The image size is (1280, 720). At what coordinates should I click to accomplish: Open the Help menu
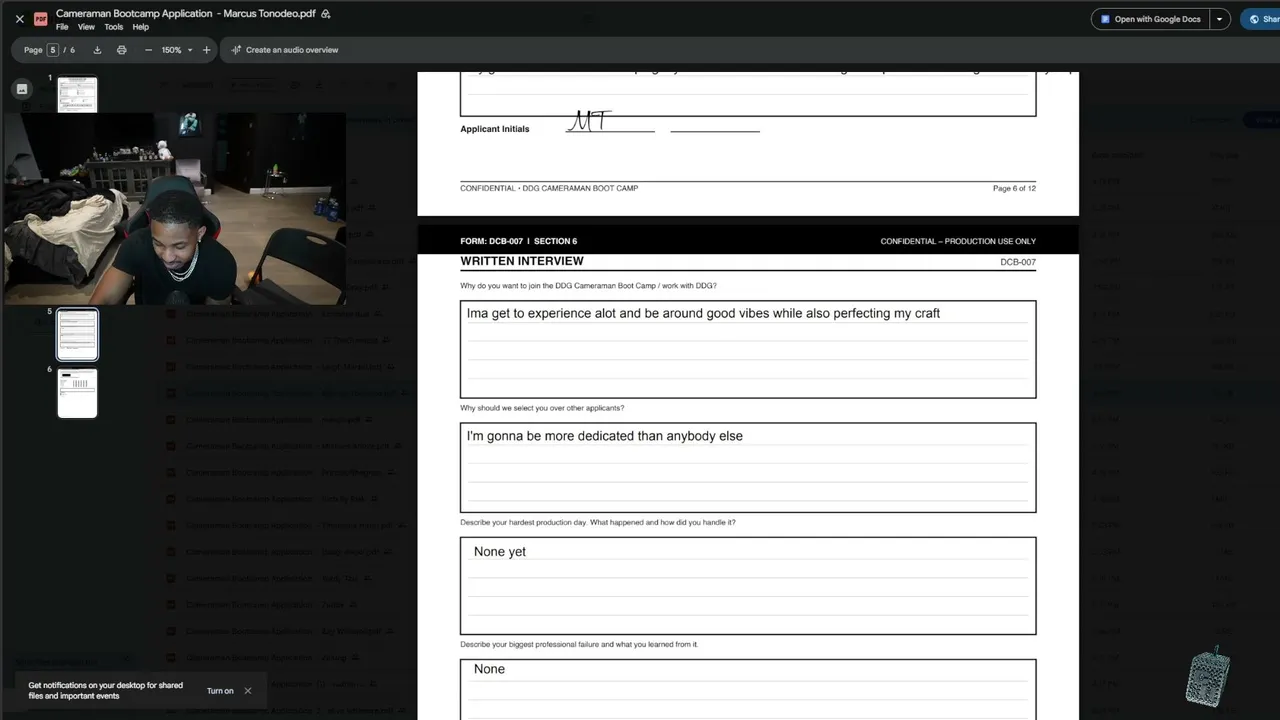(x=141, y=27)
